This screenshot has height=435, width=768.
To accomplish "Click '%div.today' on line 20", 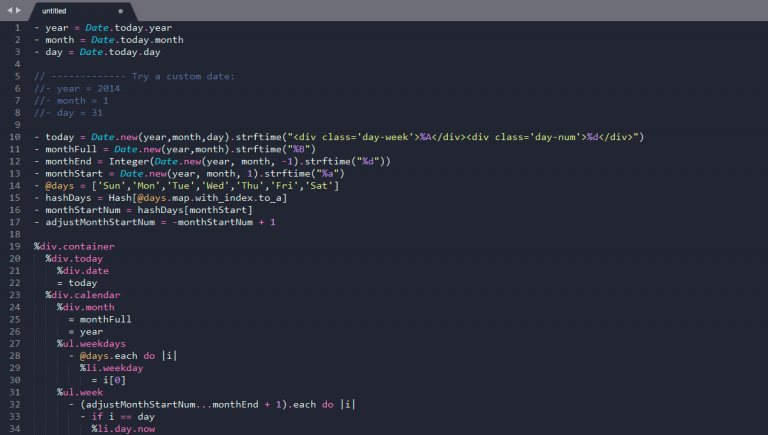I will pos(74,259).
